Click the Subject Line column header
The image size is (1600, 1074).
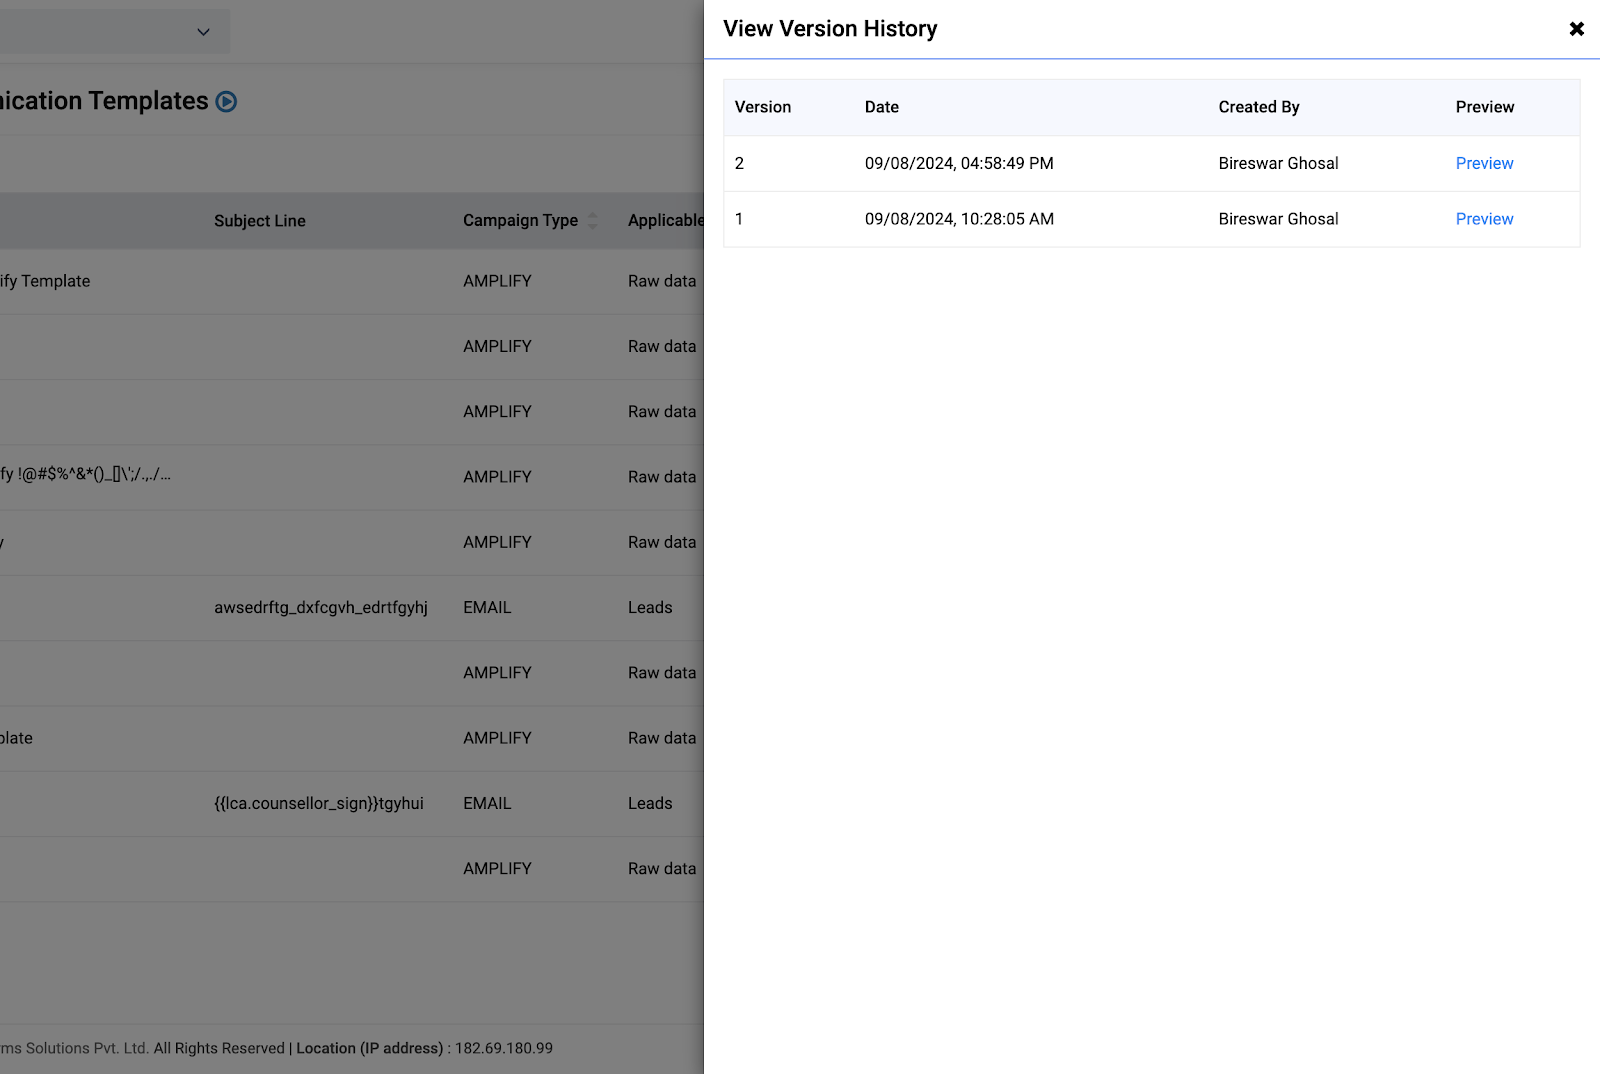coord(260,221)
